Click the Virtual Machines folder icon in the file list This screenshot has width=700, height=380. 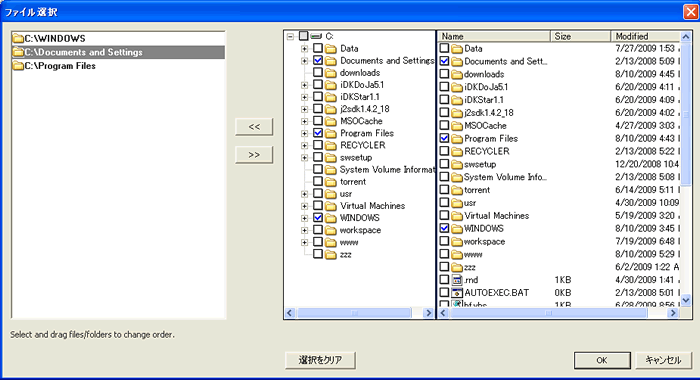(x=457, y=216)
